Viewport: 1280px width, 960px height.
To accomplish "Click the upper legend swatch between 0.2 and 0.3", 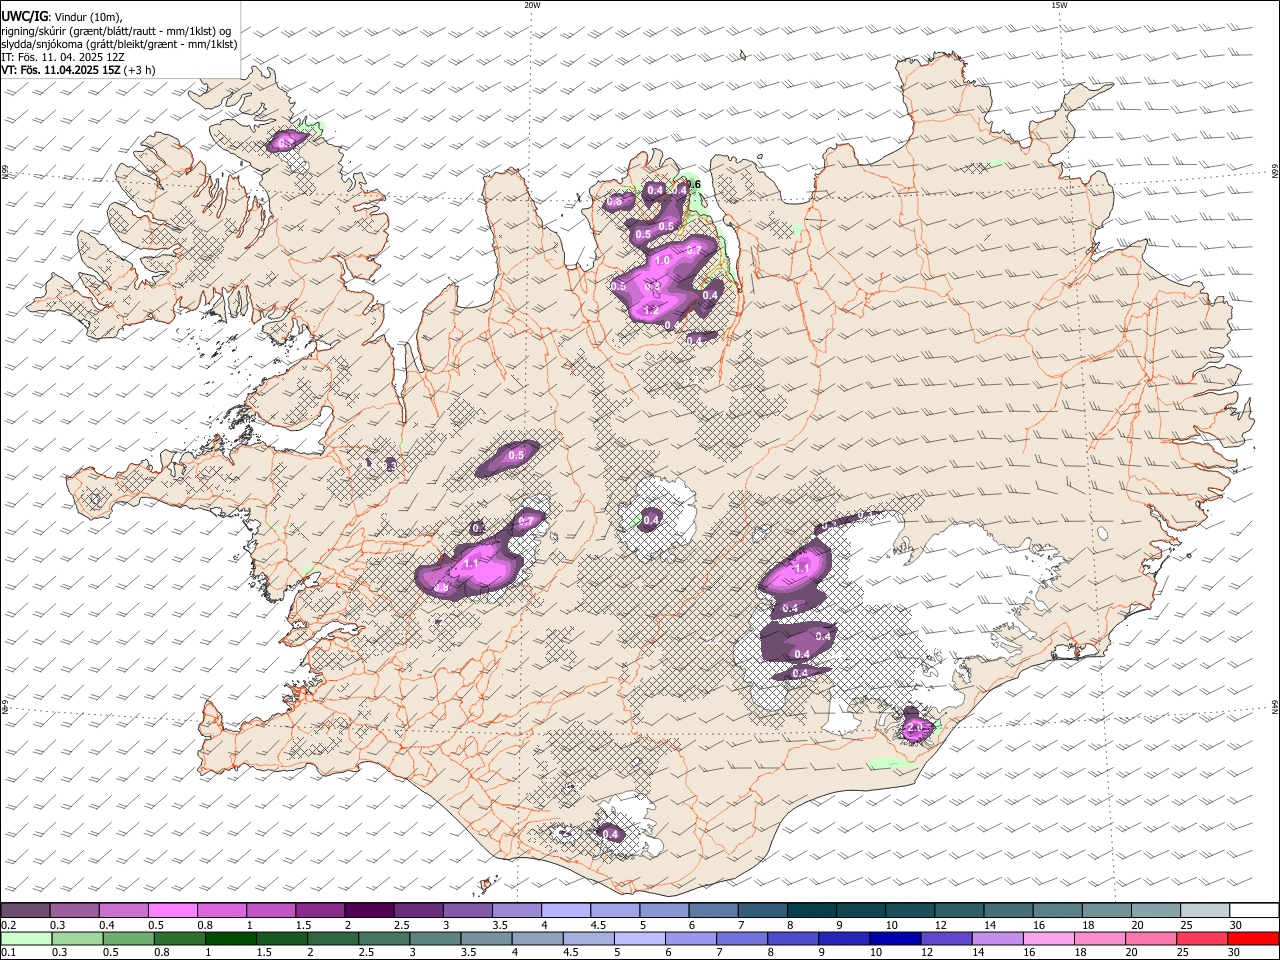I will 26,911.
